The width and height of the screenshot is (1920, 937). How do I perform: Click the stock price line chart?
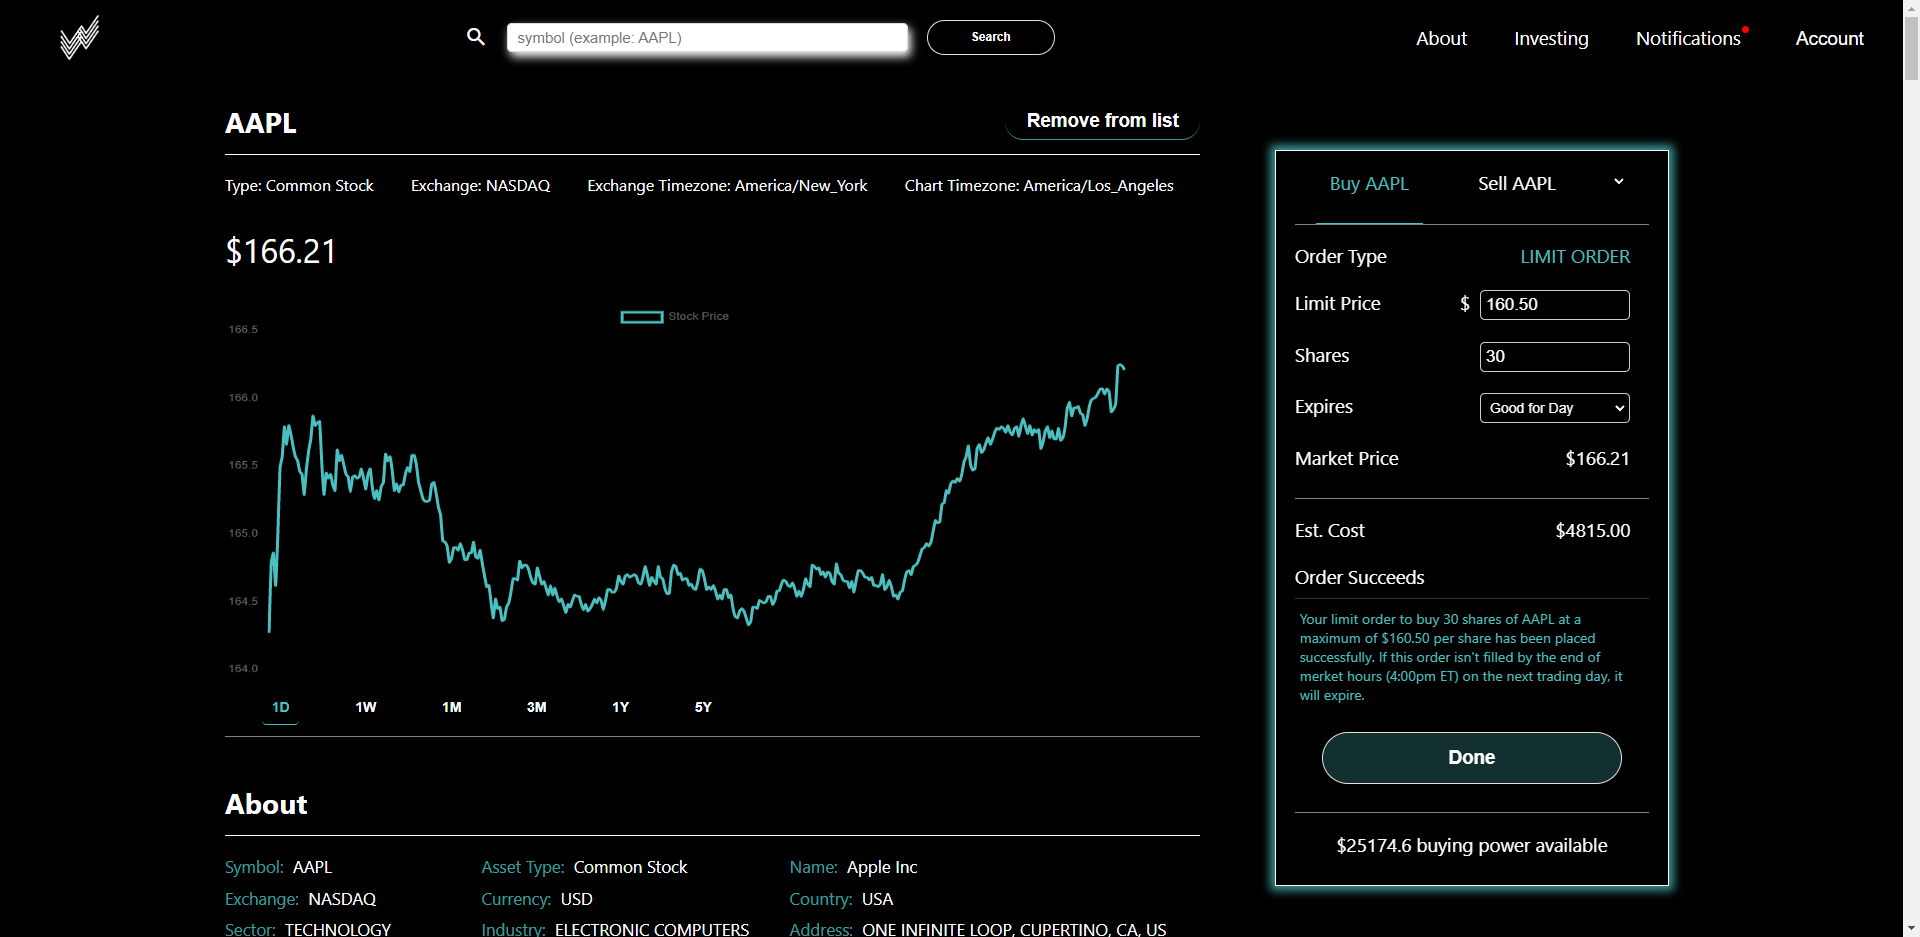coord(696,498)
